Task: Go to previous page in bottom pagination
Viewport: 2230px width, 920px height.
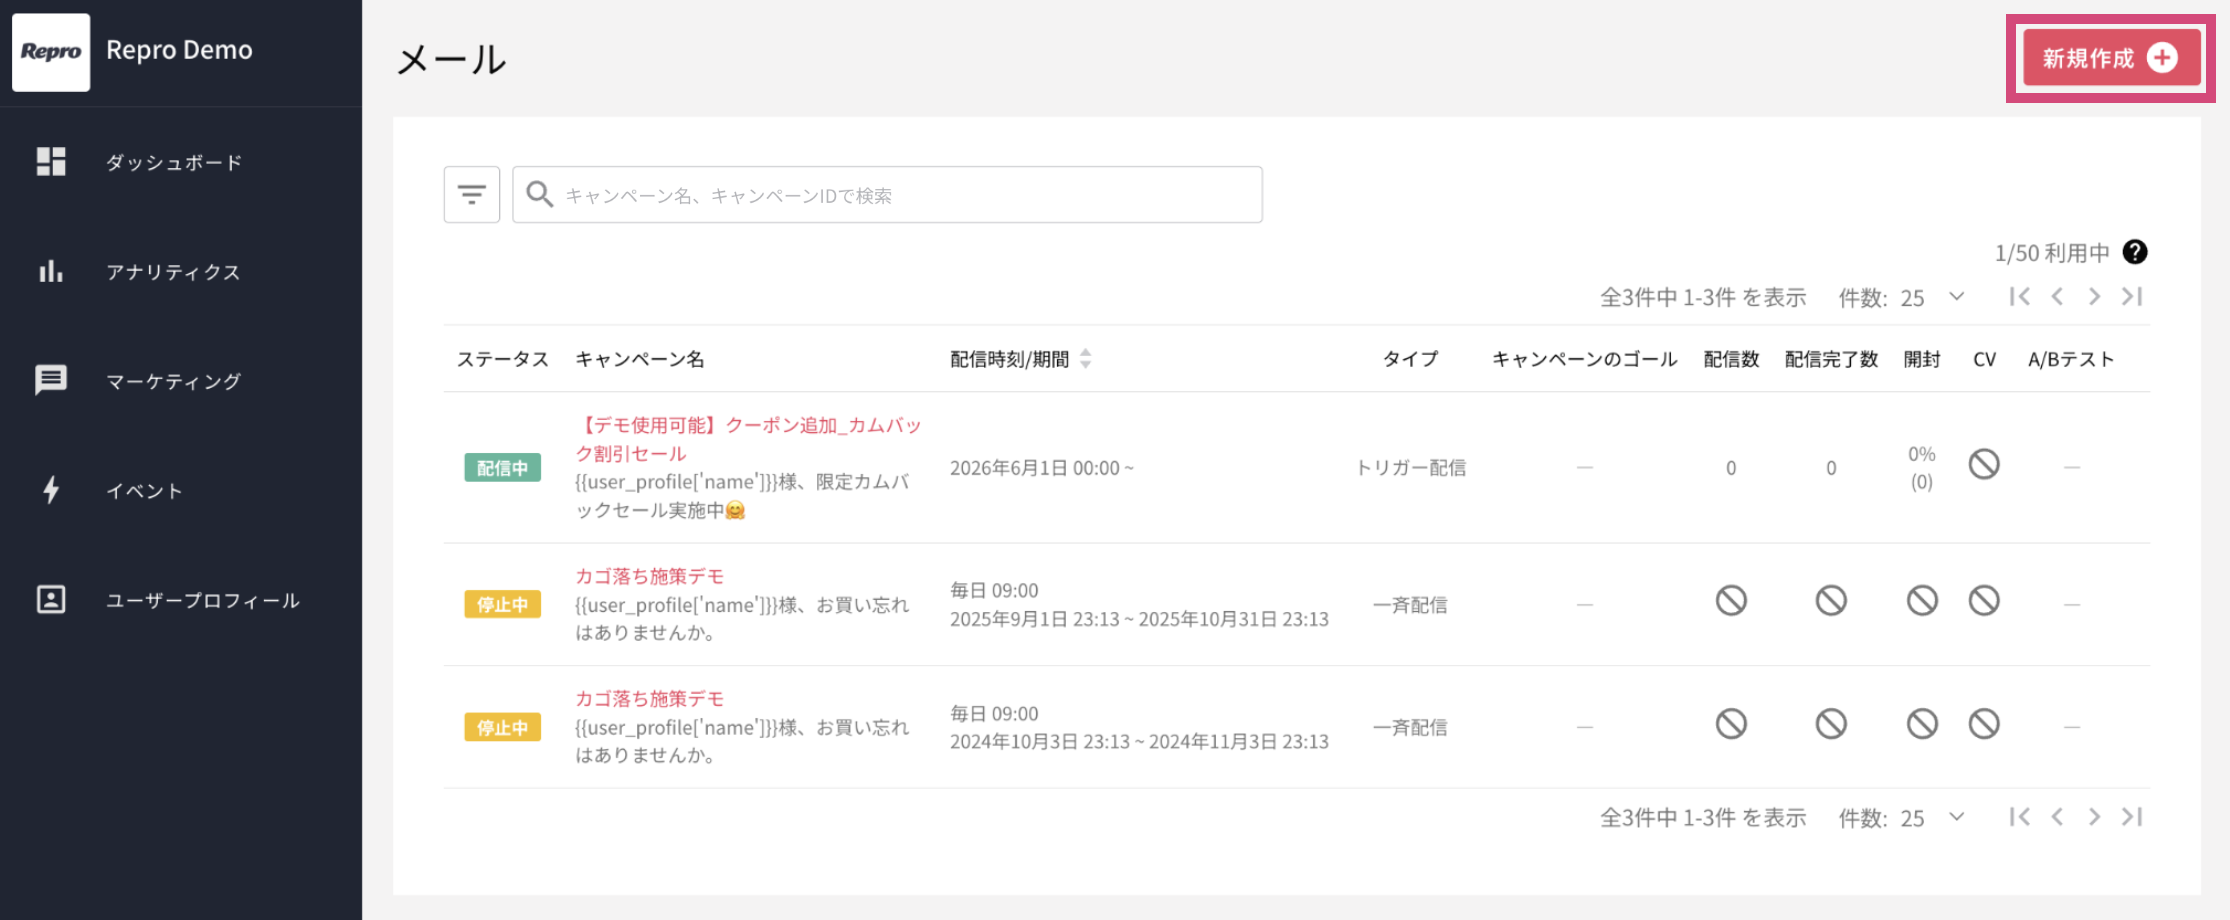Action: 2057,817
